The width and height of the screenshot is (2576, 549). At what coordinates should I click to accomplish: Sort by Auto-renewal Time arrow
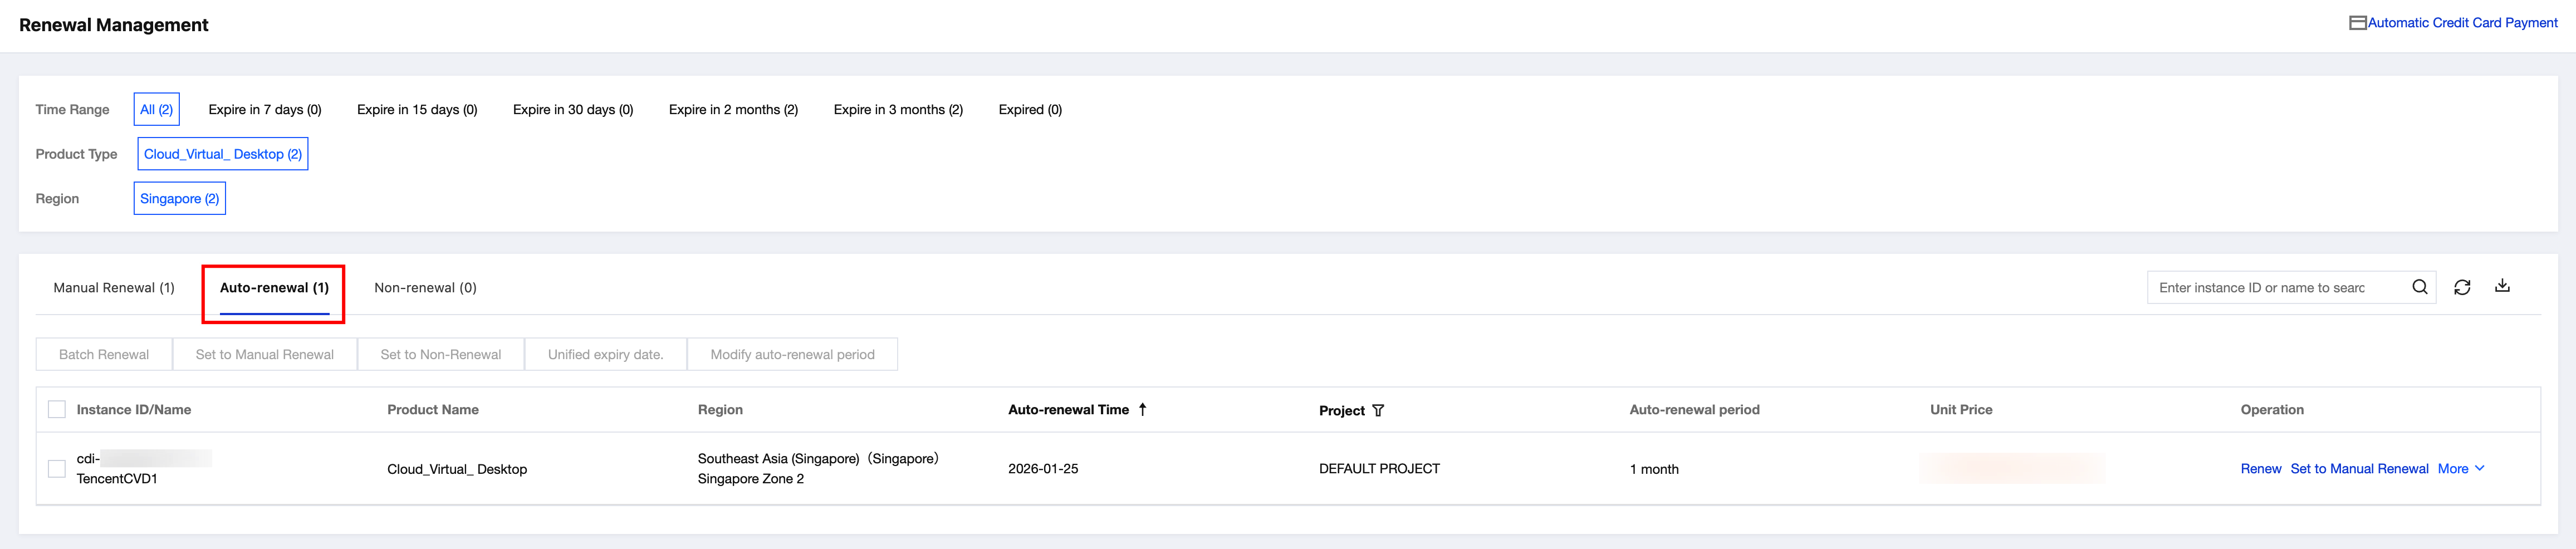[1142, 409]
